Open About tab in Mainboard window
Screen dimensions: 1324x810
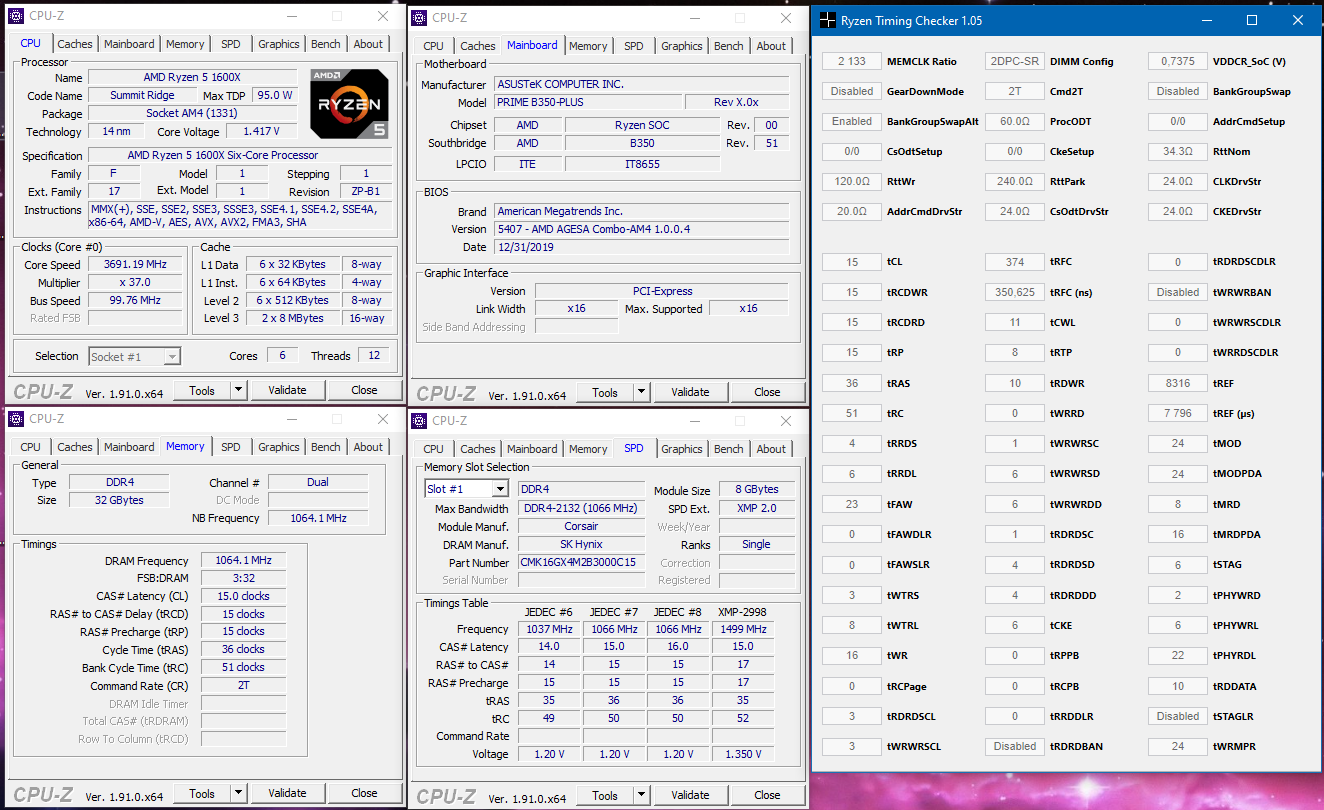[x=771, y=46]
